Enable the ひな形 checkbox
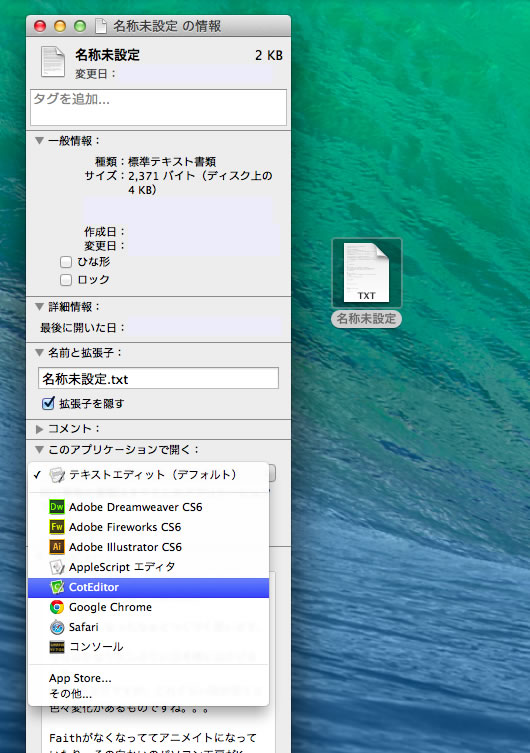Screen dimensions: 530x753 pos(66,262)
